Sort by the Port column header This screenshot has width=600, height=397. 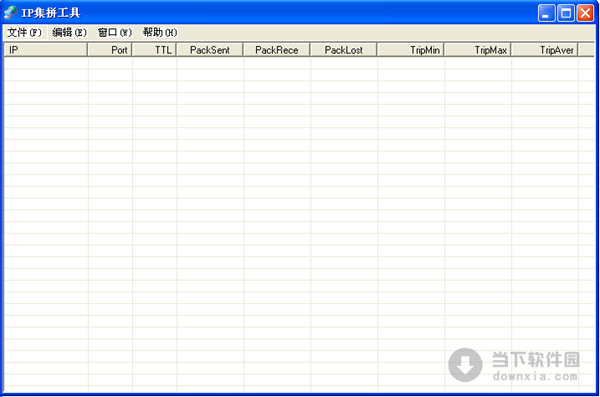(x=110, y=50)
